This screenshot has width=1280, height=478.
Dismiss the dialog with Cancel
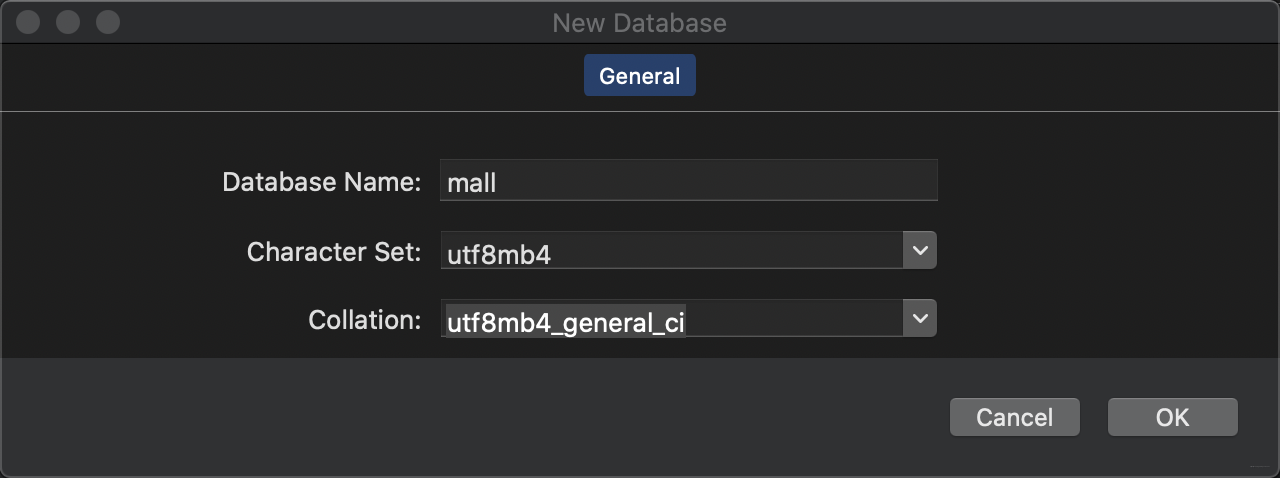pos(1015,417)
